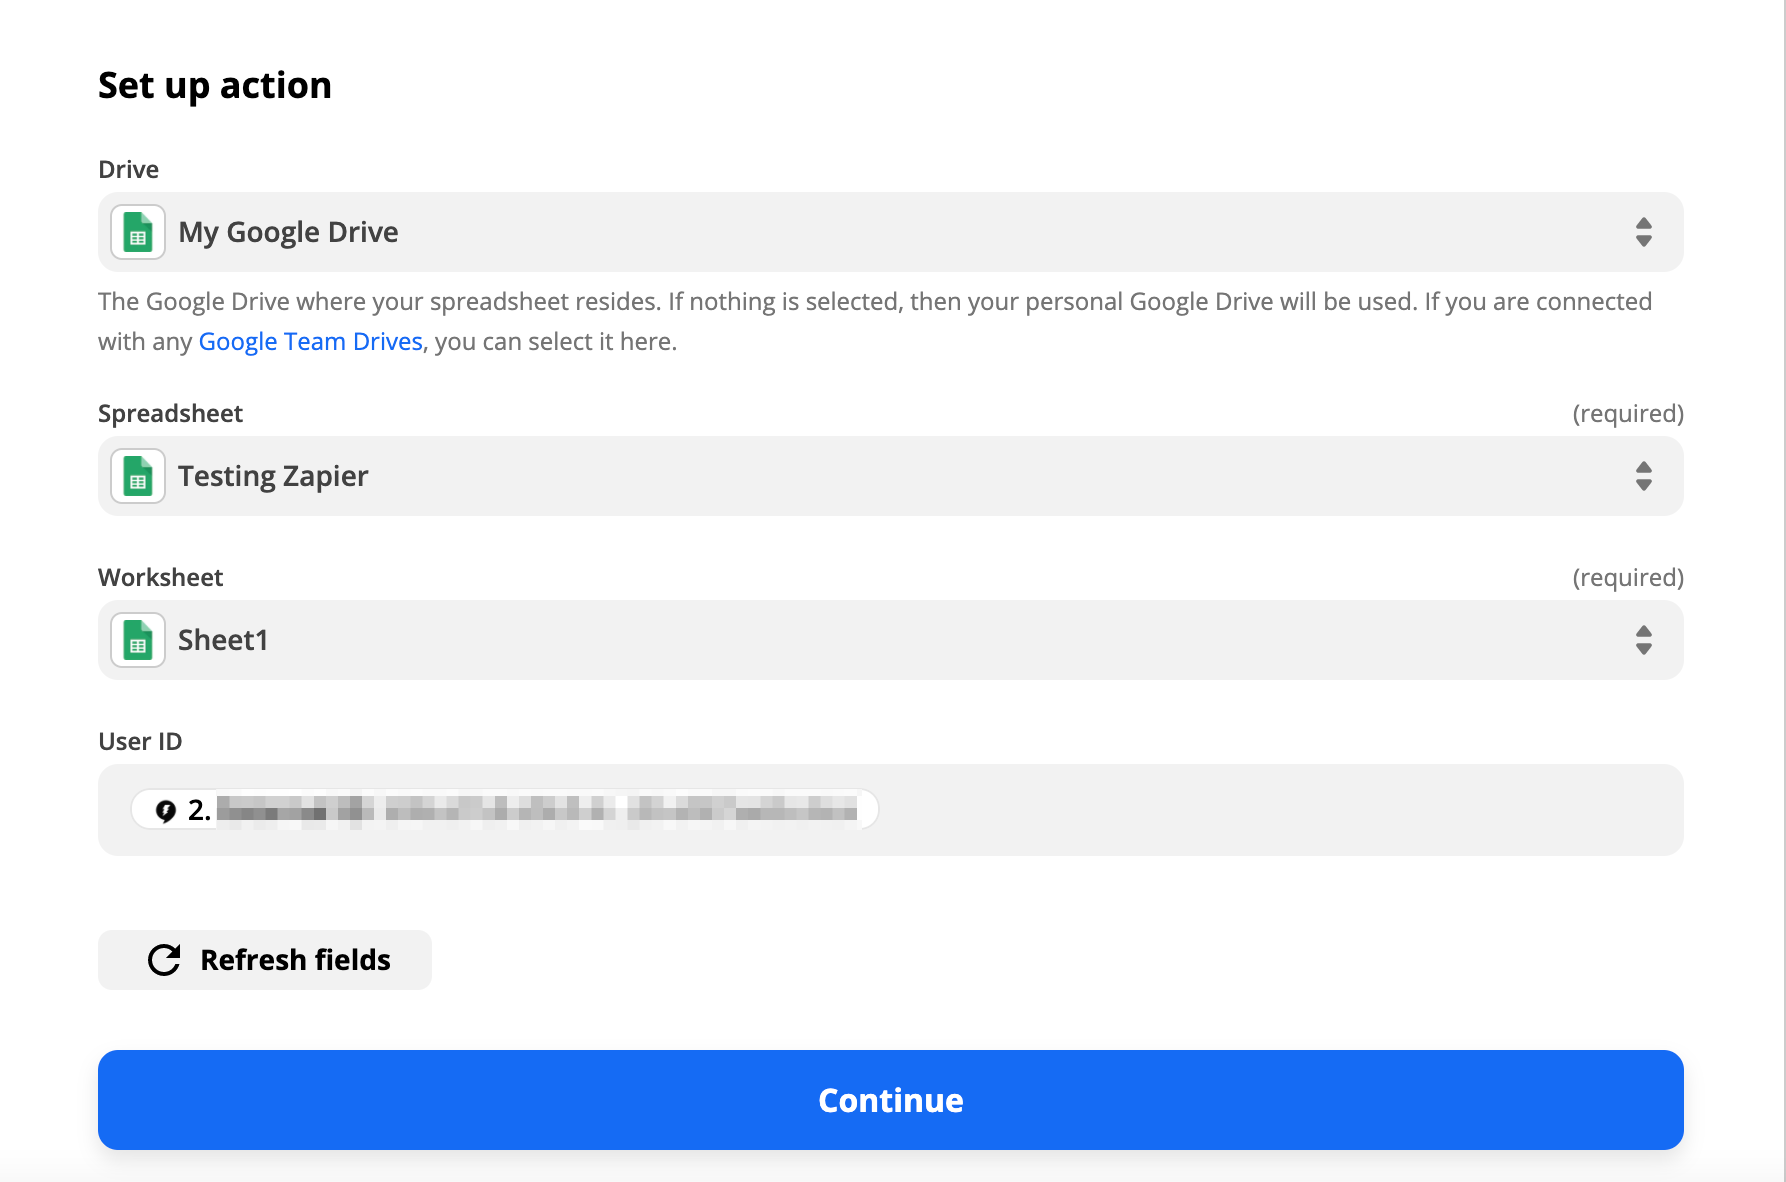
Task: Click the blue Continue button
Action: click(x=891, y=1100)
